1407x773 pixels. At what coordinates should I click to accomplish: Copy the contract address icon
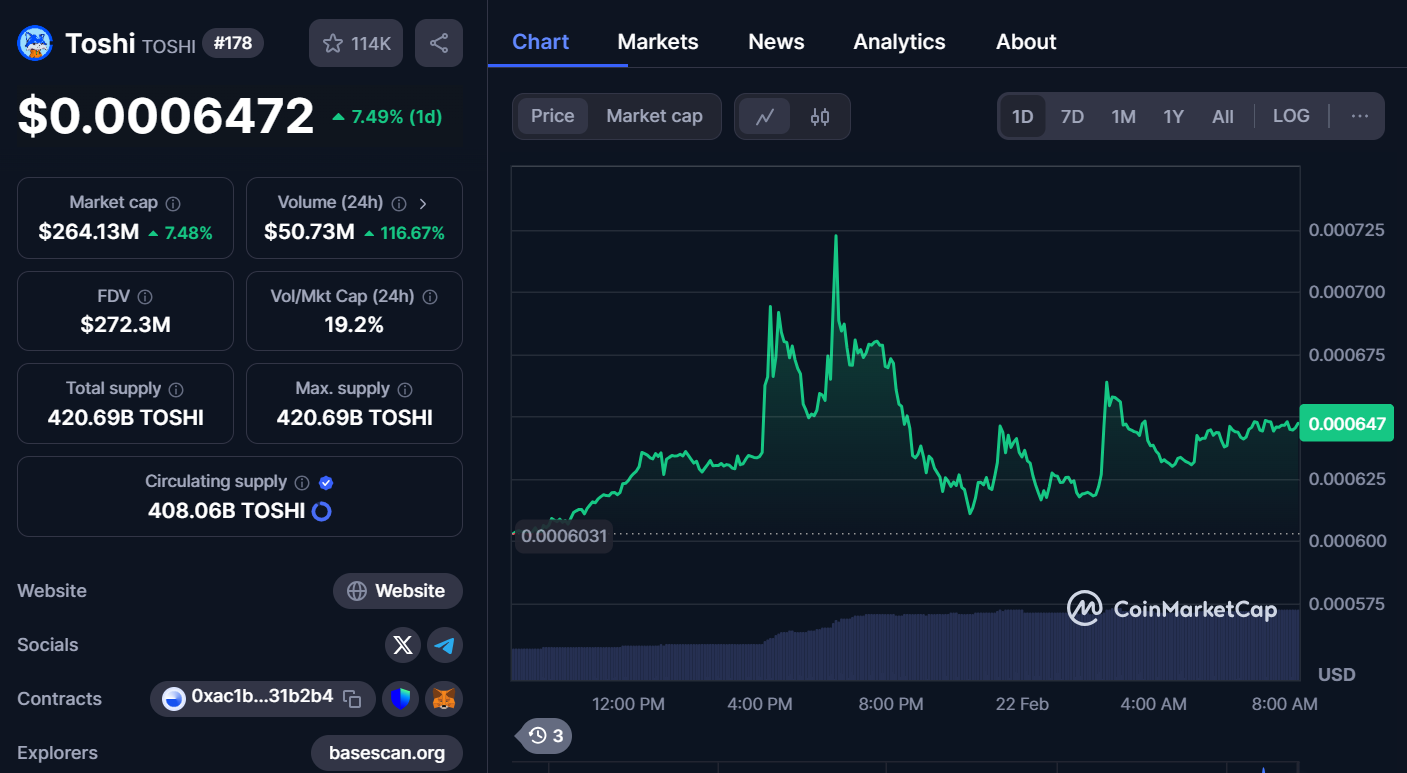tap(352, 698)
